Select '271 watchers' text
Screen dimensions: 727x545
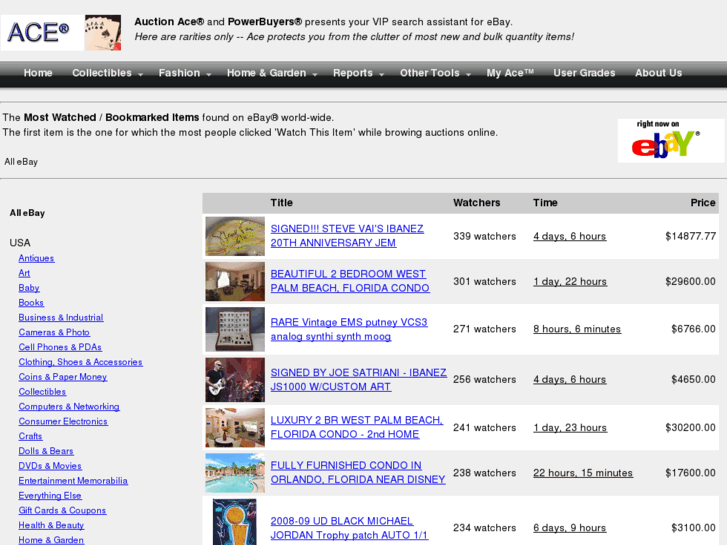click(485, 329)
